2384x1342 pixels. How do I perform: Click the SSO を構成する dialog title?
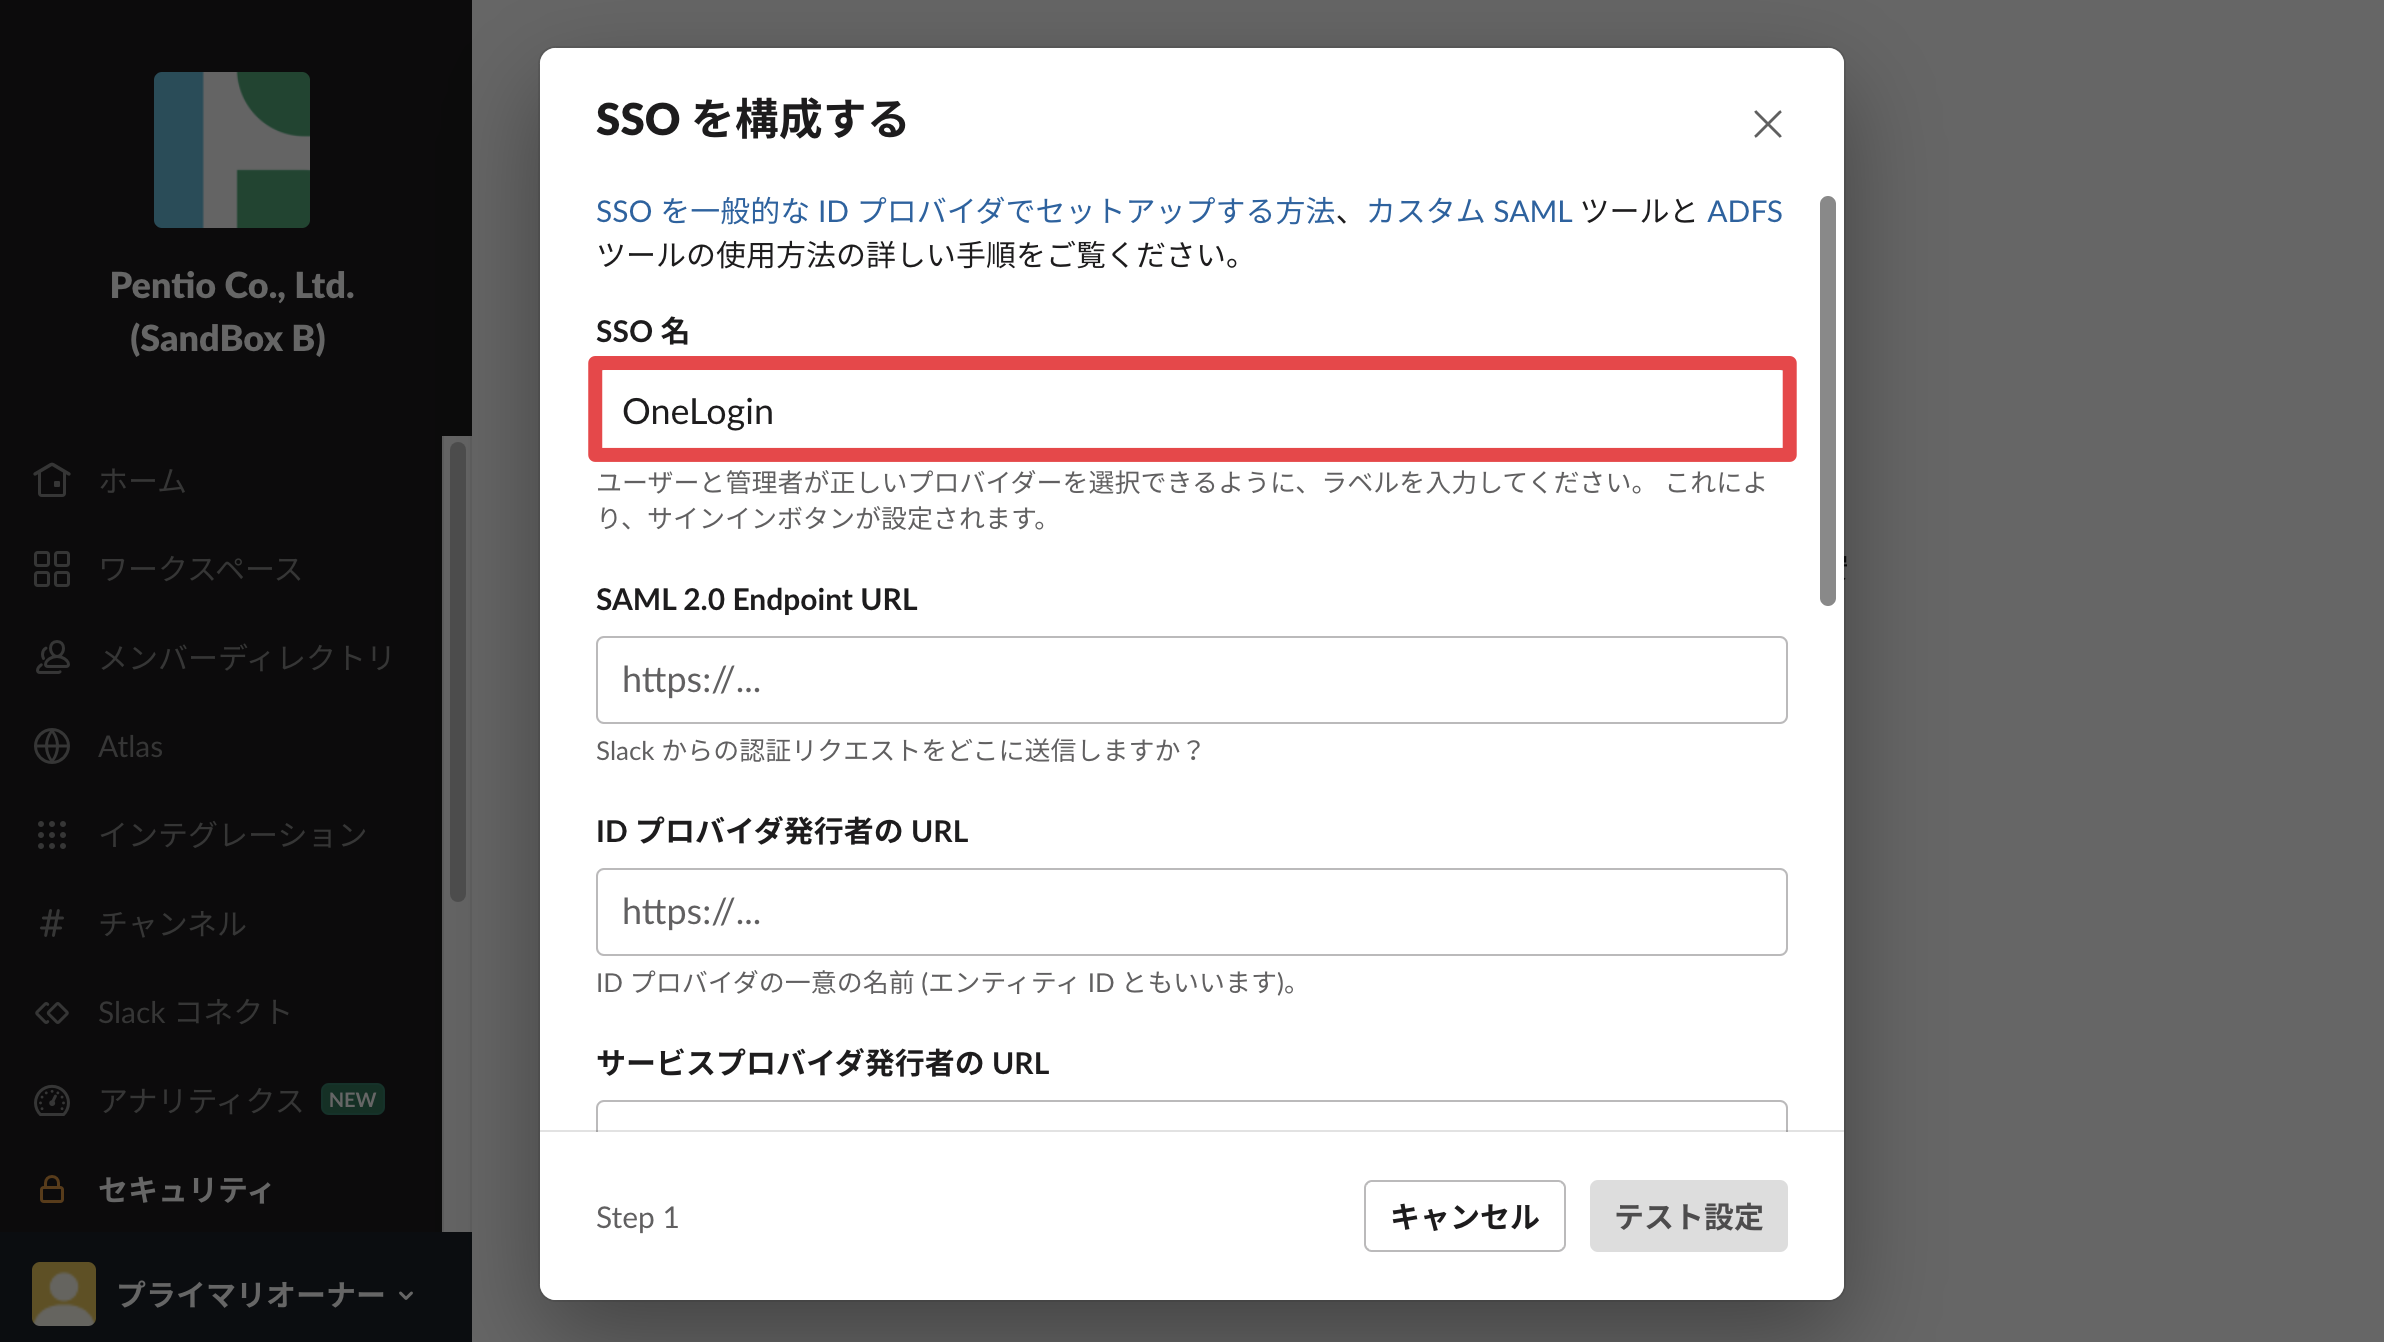[751, 119]
